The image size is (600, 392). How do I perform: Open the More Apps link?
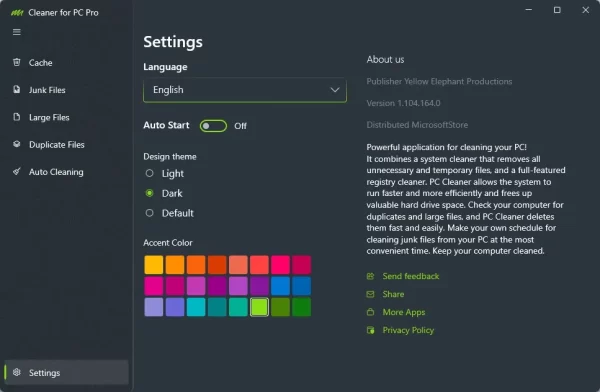pos(404,312)
